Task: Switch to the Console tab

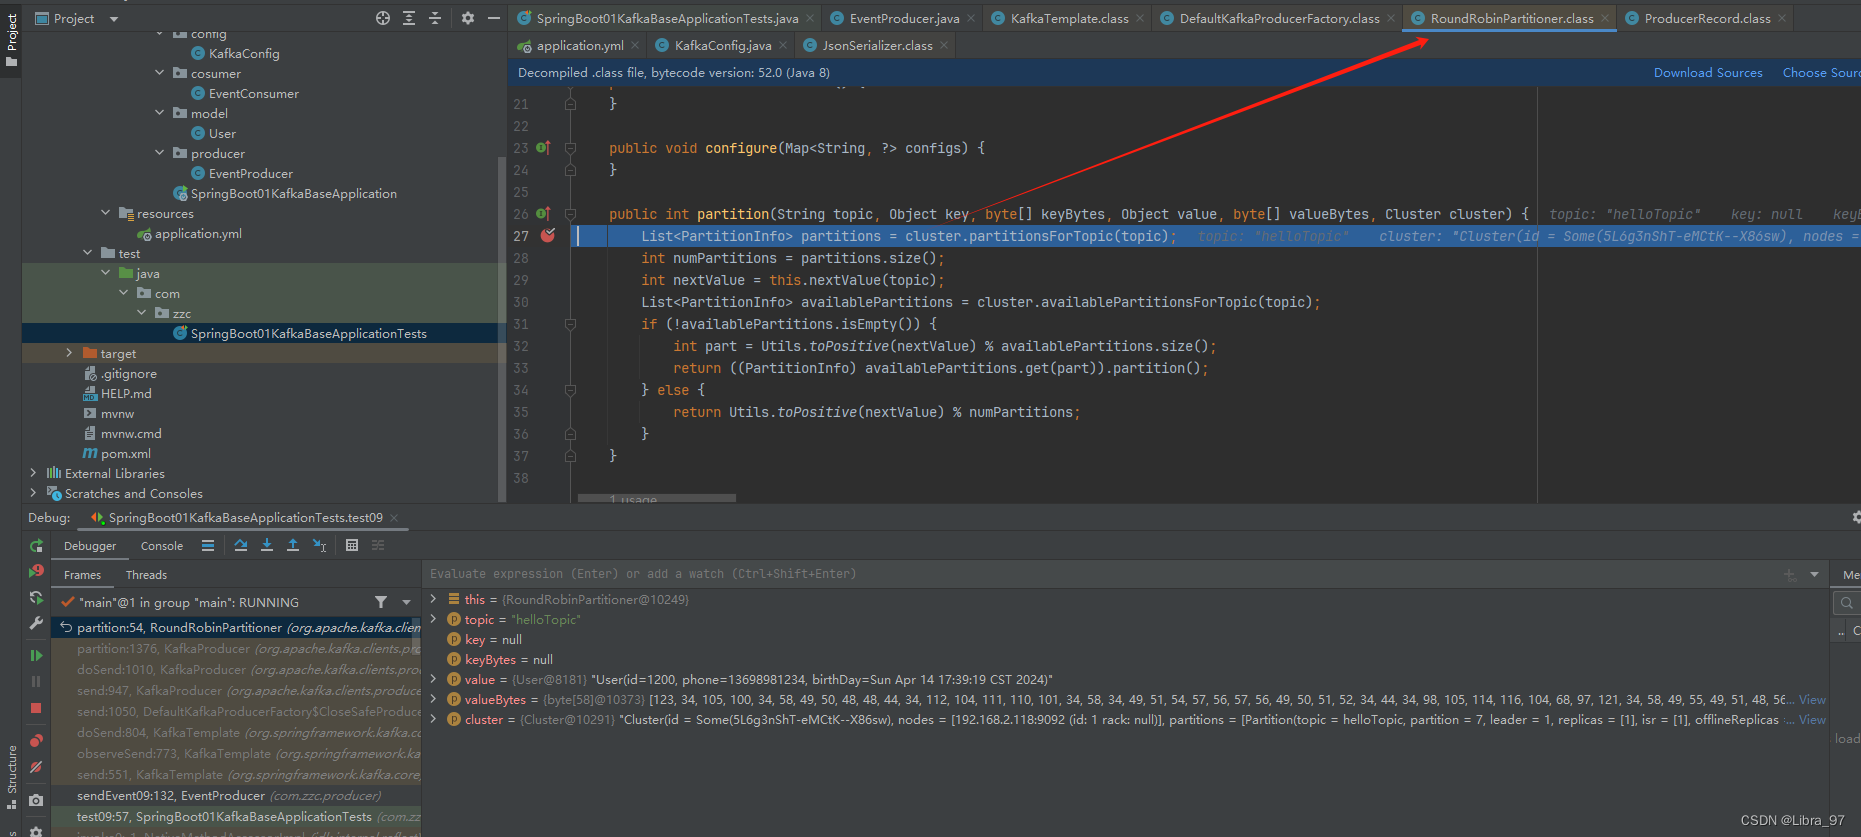Action: click(162, 546)
